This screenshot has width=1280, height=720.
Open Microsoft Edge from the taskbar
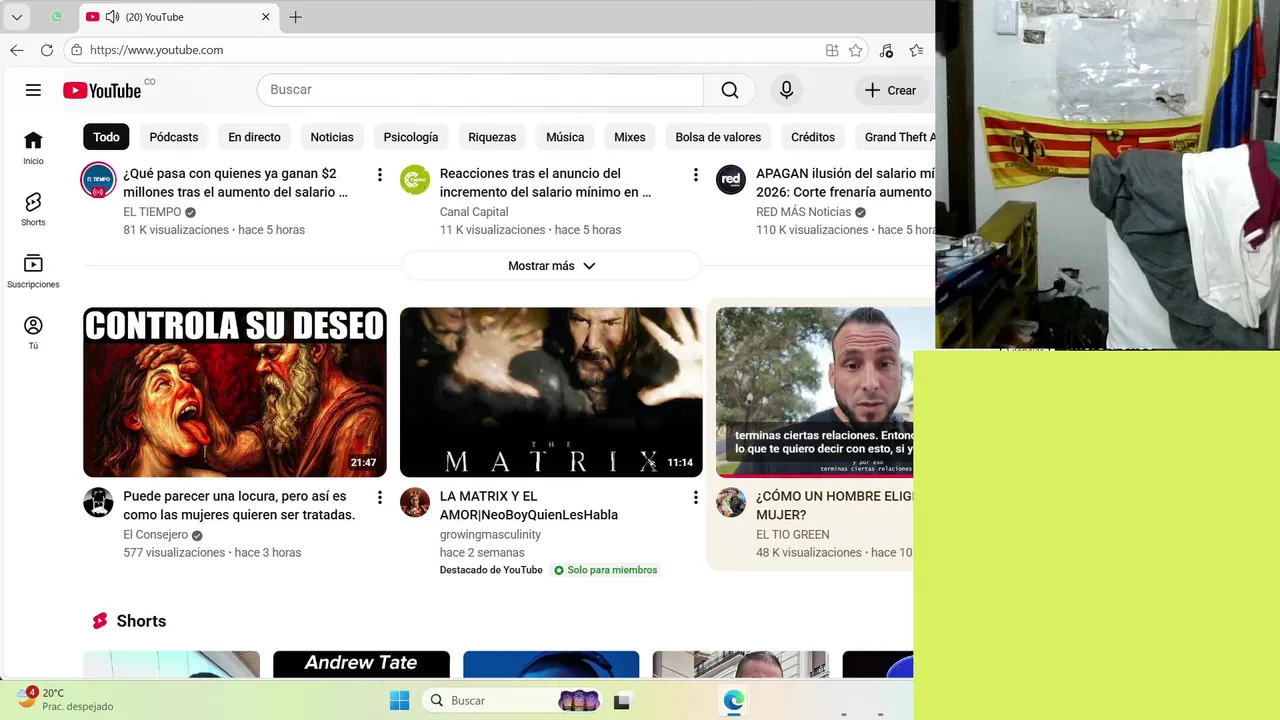point(734,700)
